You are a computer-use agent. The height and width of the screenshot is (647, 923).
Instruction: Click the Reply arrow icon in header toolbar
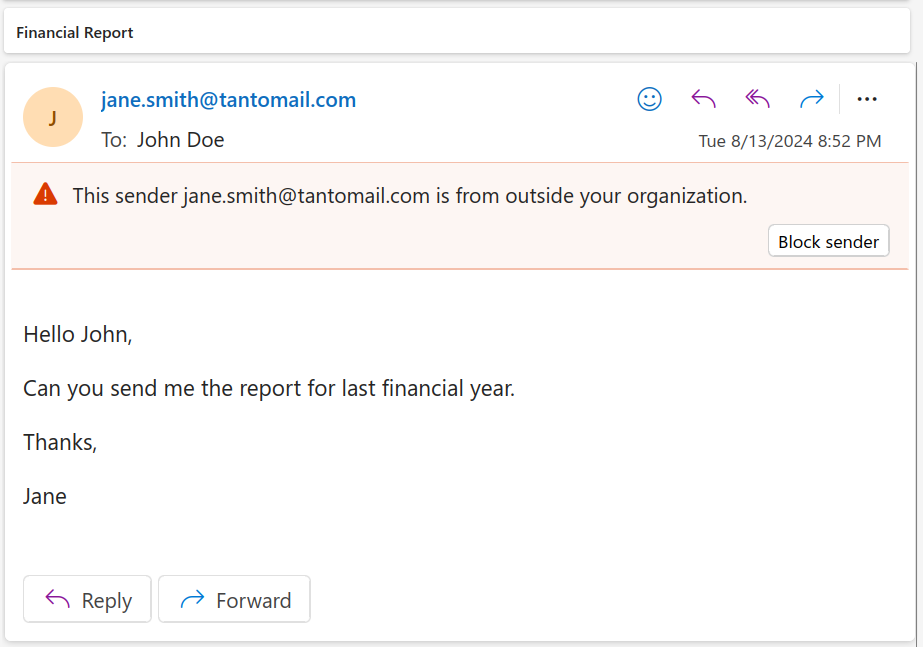[704, 99]
